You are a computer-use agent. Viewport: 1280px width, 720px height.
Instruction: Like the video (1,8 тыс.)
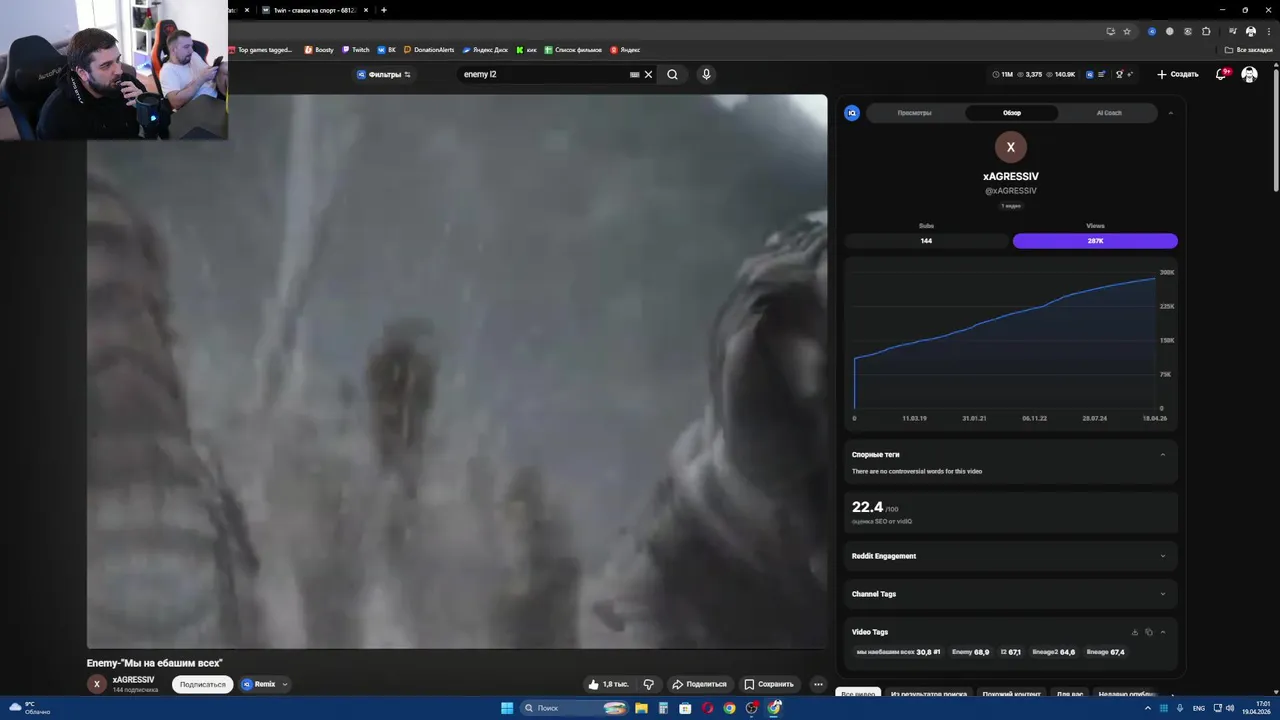click(x=608, y=684)
